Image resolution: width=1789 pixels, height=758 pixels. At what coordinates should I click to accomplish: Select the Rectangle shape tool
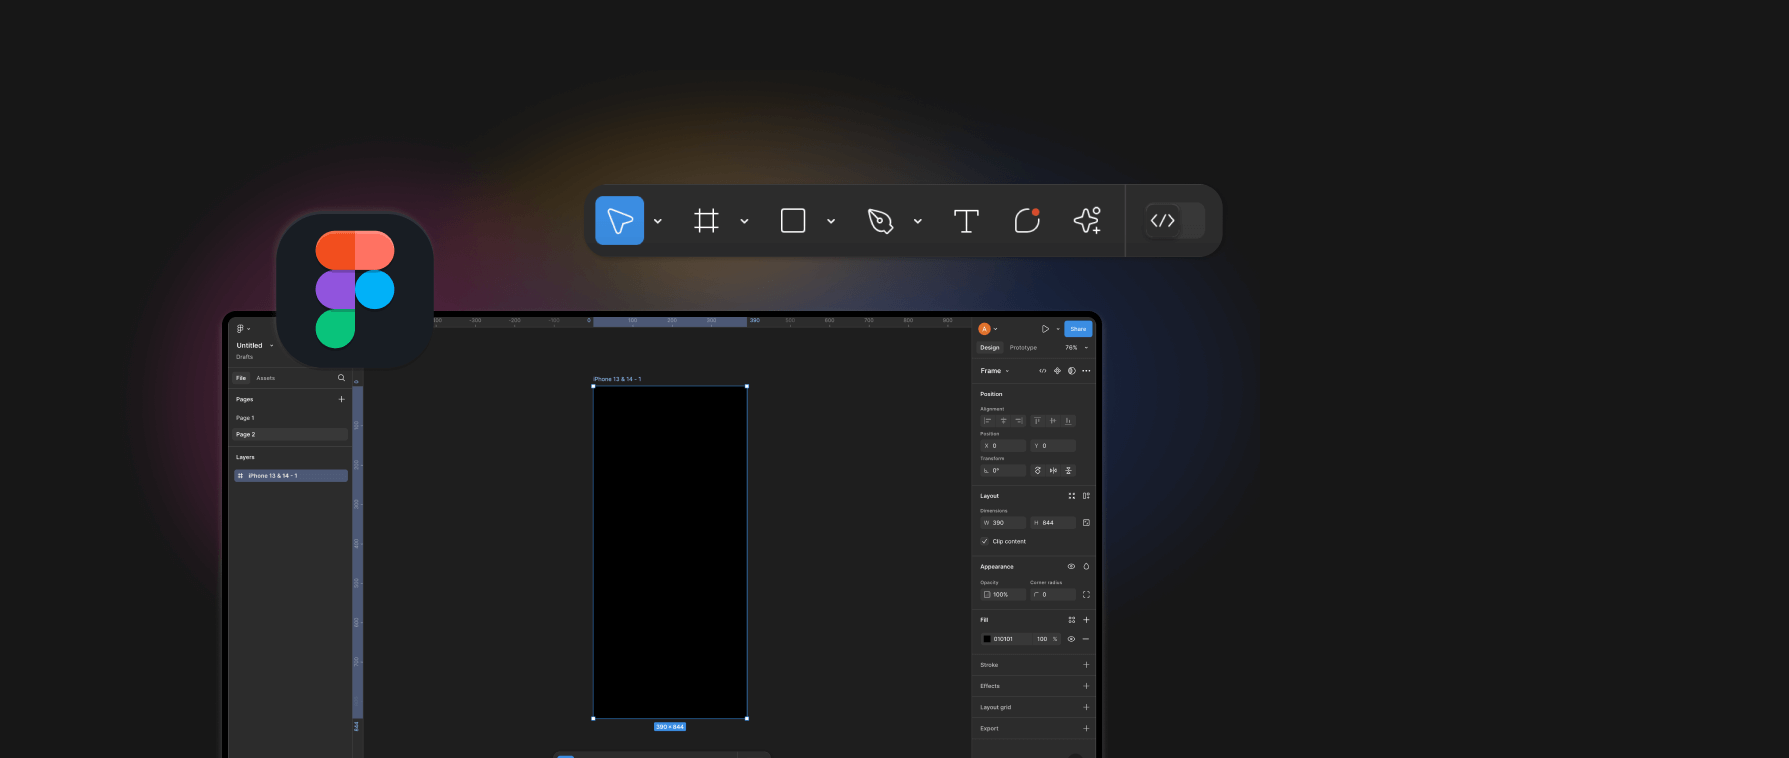(x=793, y=221)
